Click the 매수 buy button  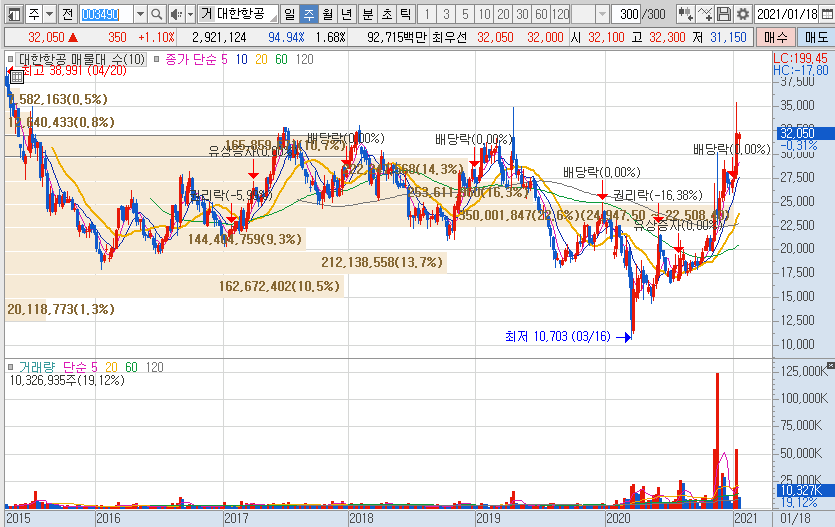coord(775,37)
